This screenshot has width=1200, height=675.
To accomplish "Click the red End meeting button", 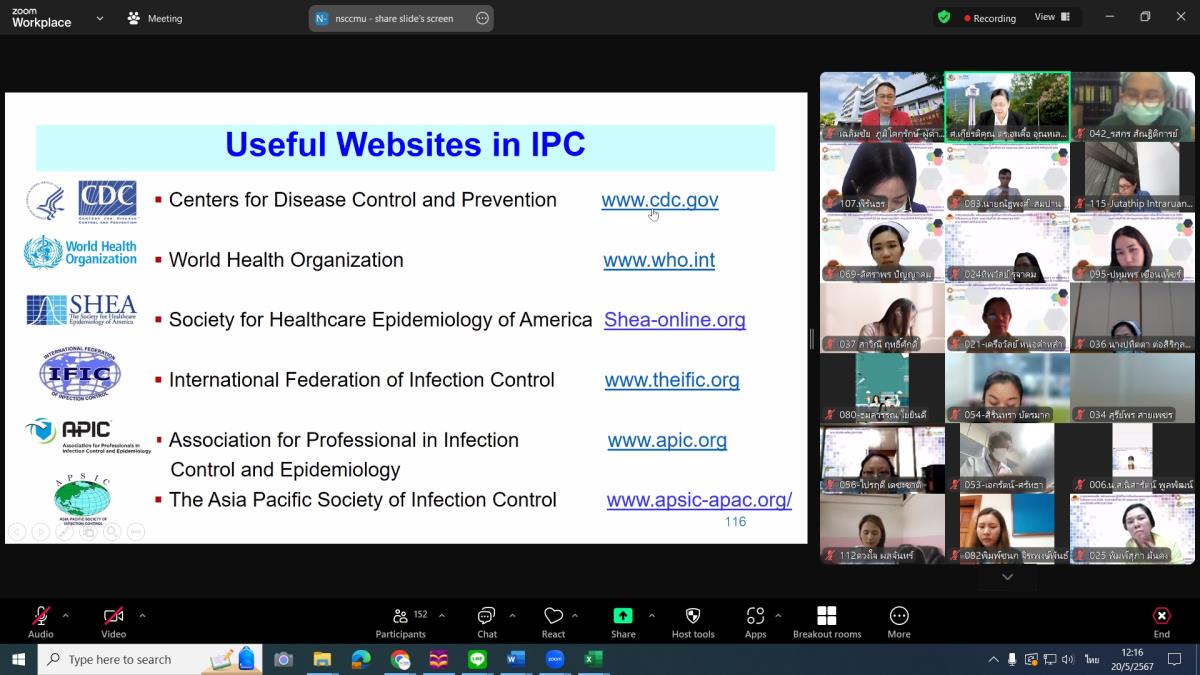I will [1162, 621].
